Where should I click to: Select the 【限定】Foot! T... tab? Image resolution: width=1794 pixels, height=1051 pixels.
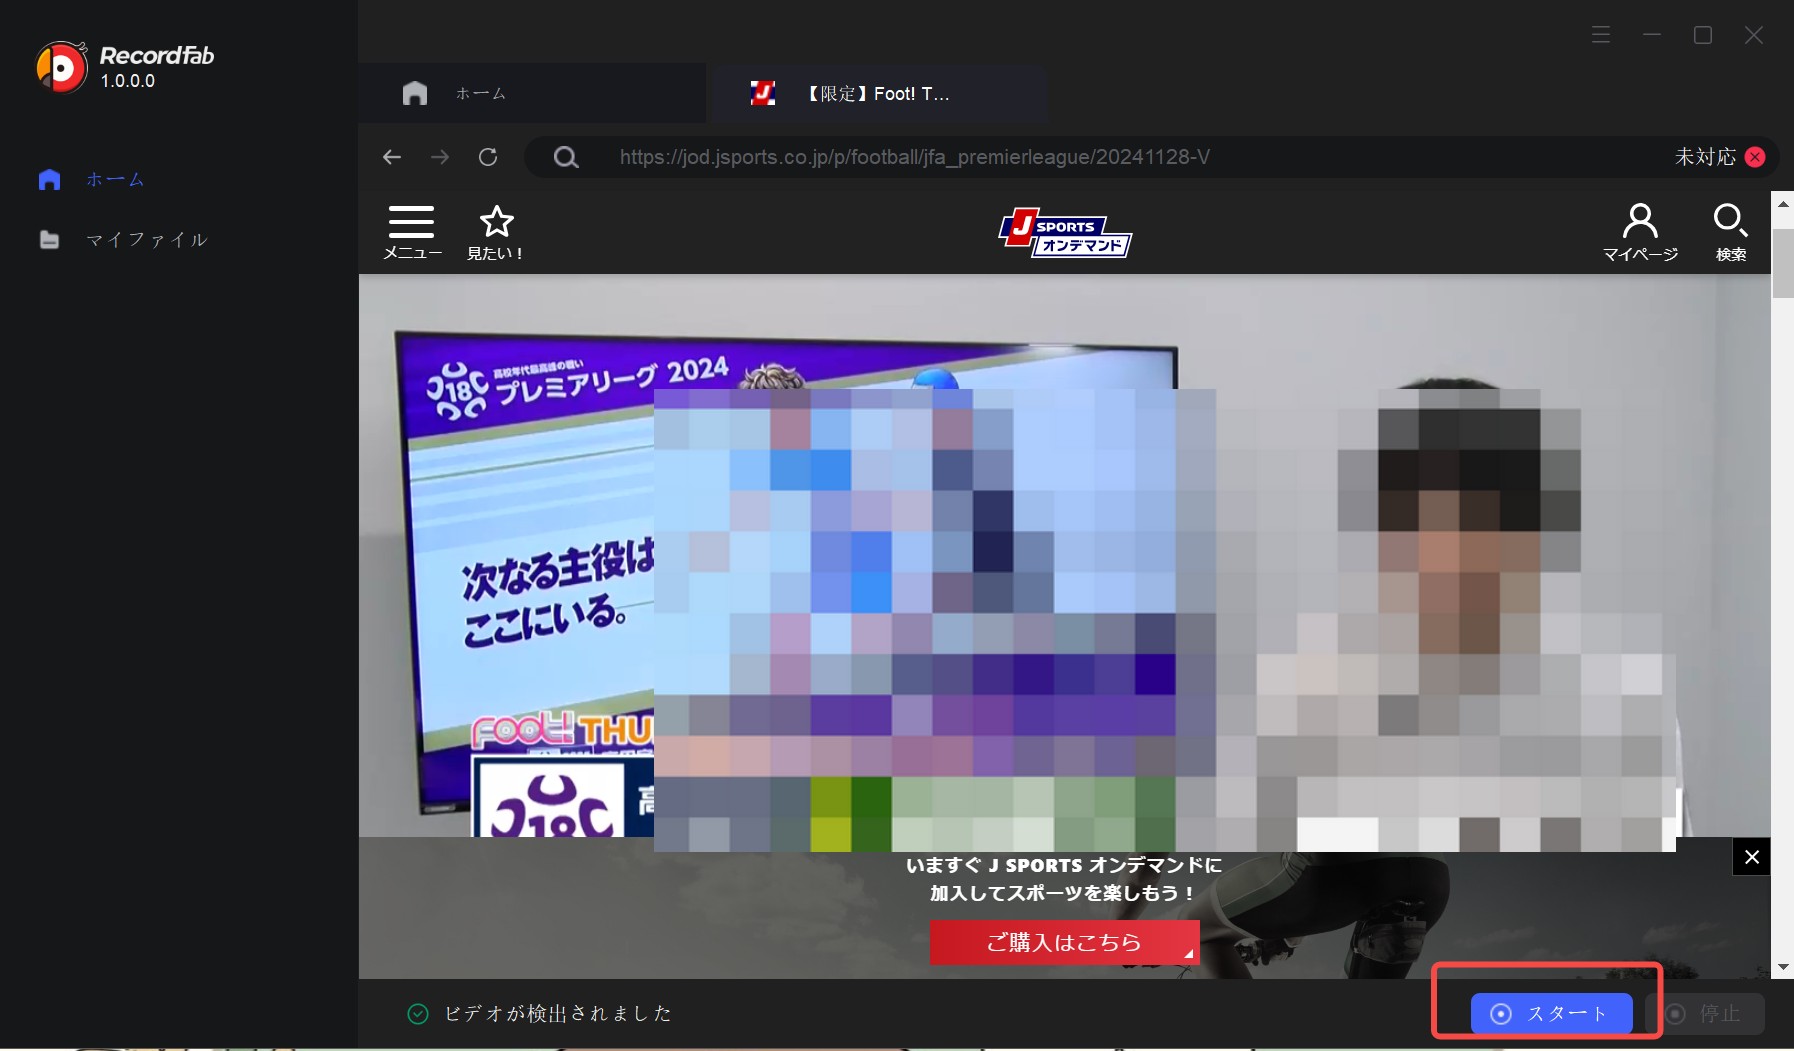(x=878, y=94)
